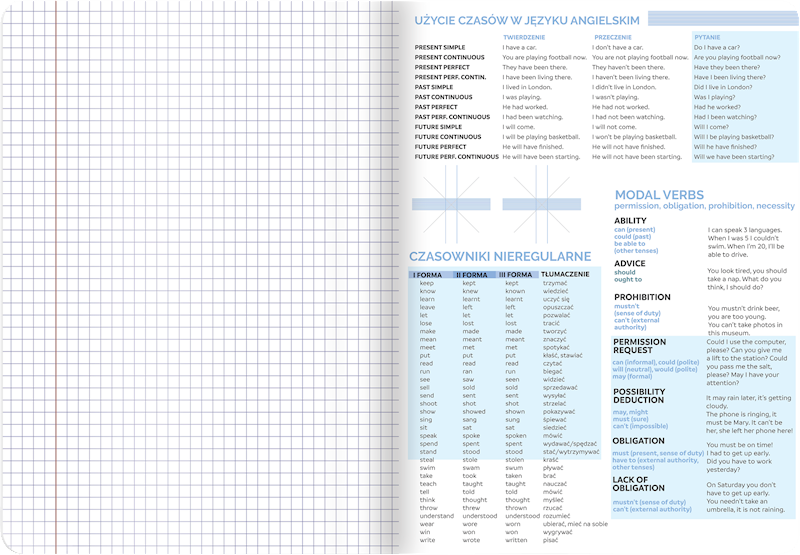Select 'Will we have been starting?'
The image size is (800, 555).
click(734, 157)
